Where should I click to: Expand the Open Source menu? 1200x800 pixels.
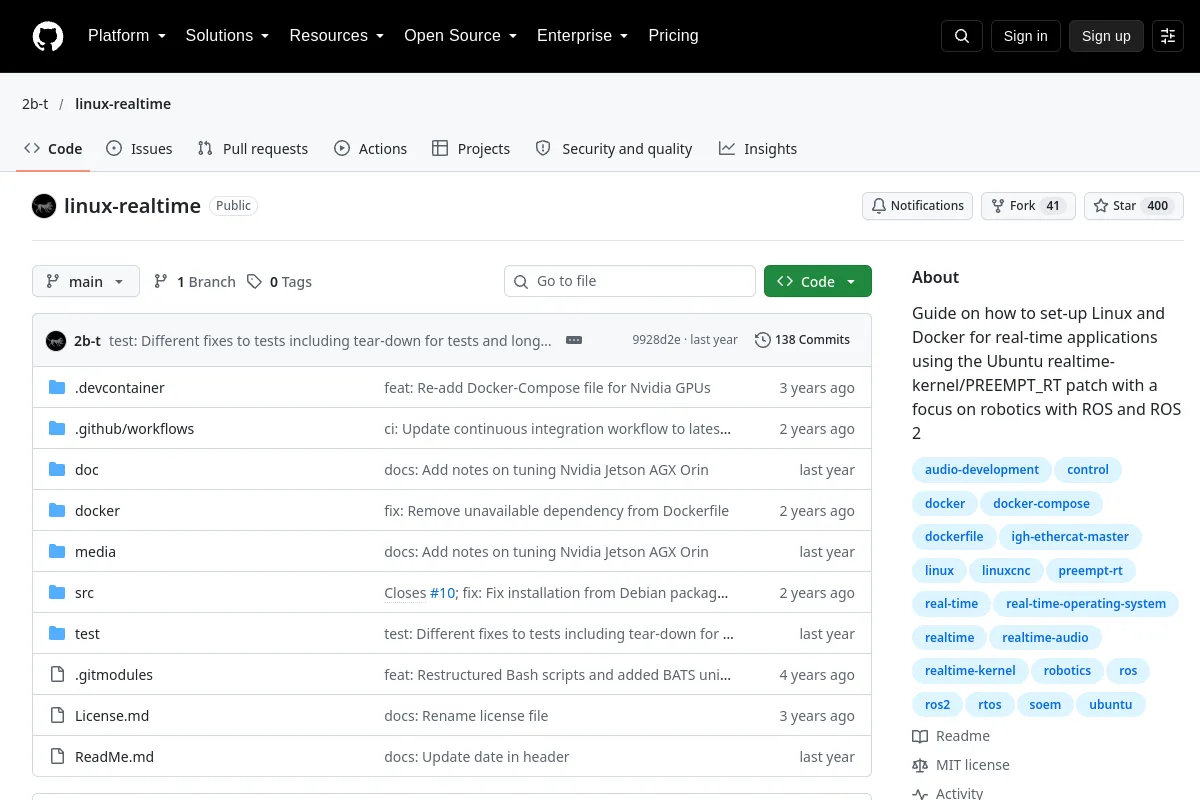pos(461,36)
